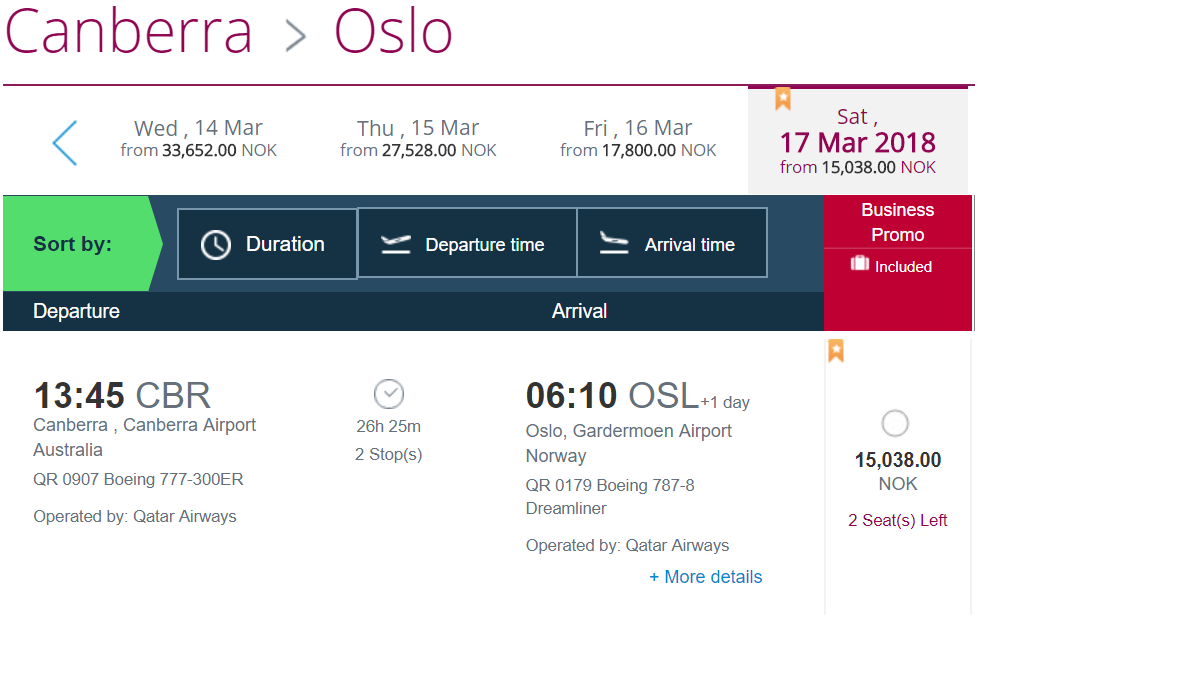Select the Thu, 15 Mar date tab
This screenshot has height=676, width=1200.
coord(418,139)
